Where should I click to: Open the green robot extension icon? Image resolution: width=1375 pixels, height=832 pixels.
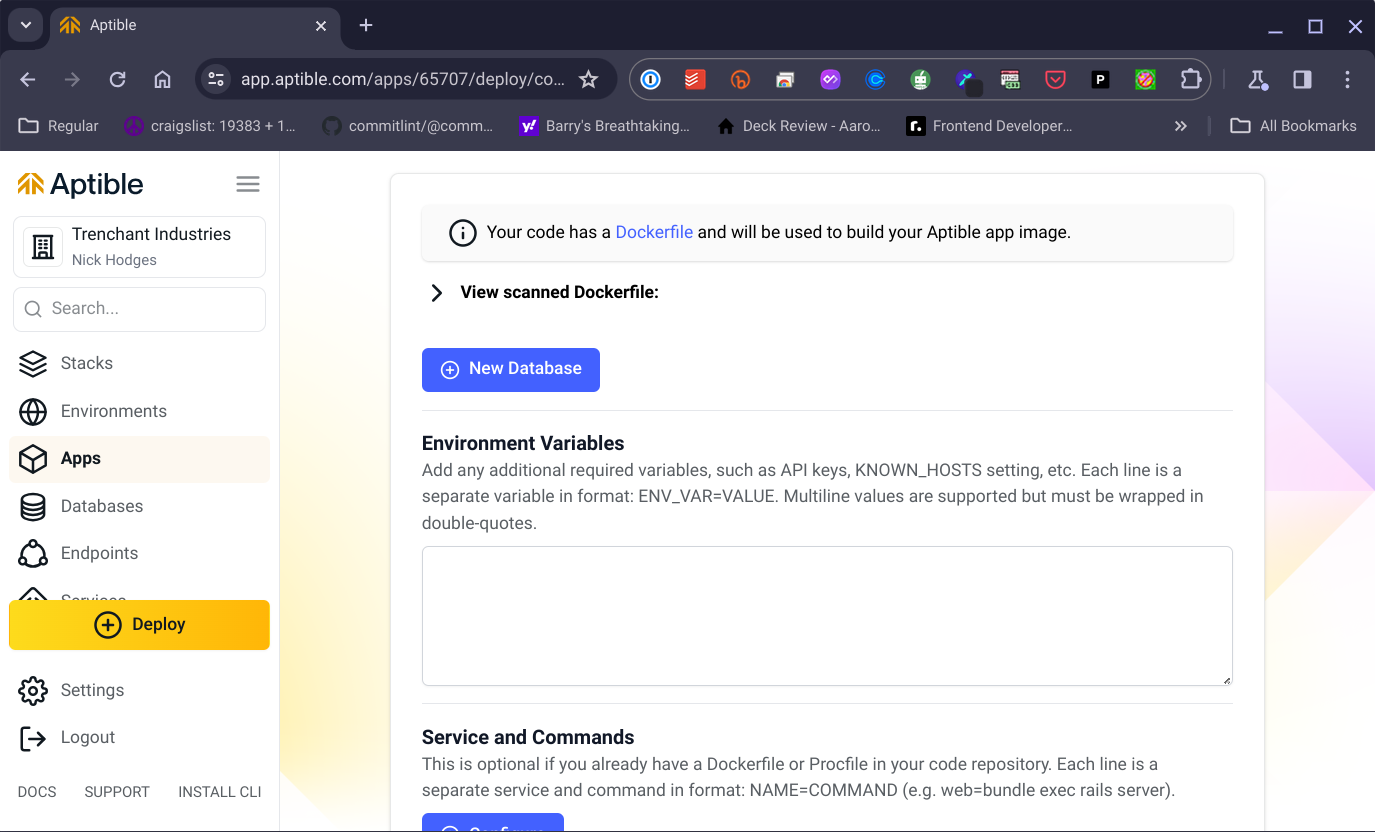[920, 80]
